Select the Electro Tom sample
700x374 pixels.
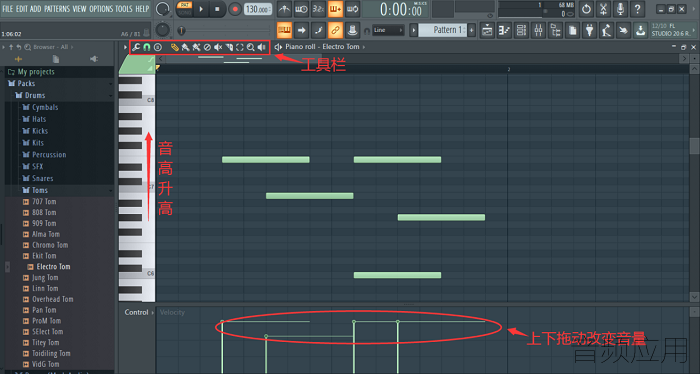click(53, 267)
